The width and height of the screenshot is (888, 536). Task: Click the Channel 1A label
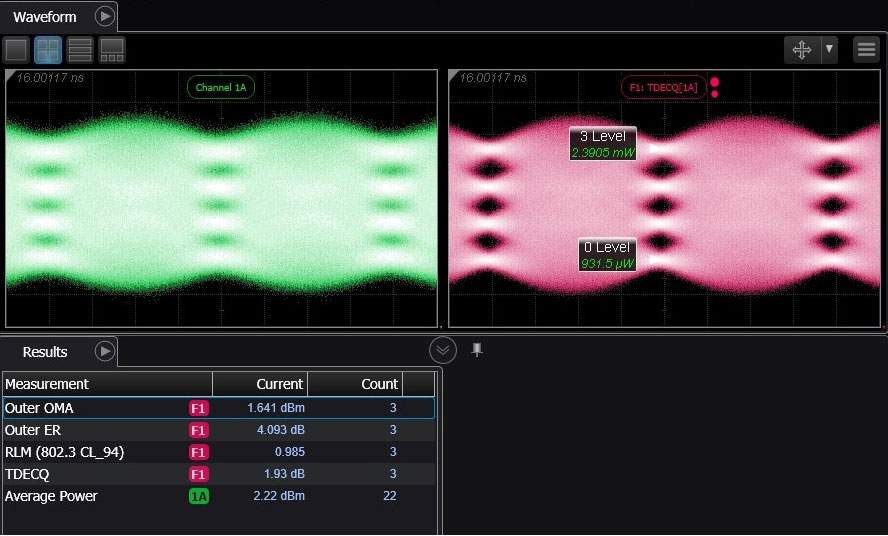221,88
